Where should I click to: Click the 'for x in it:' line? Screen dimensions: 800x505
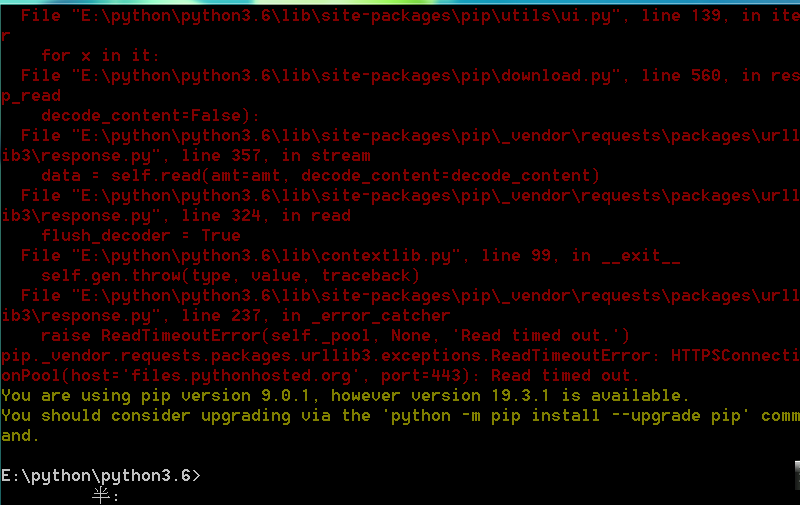click(x=101, y=56)
